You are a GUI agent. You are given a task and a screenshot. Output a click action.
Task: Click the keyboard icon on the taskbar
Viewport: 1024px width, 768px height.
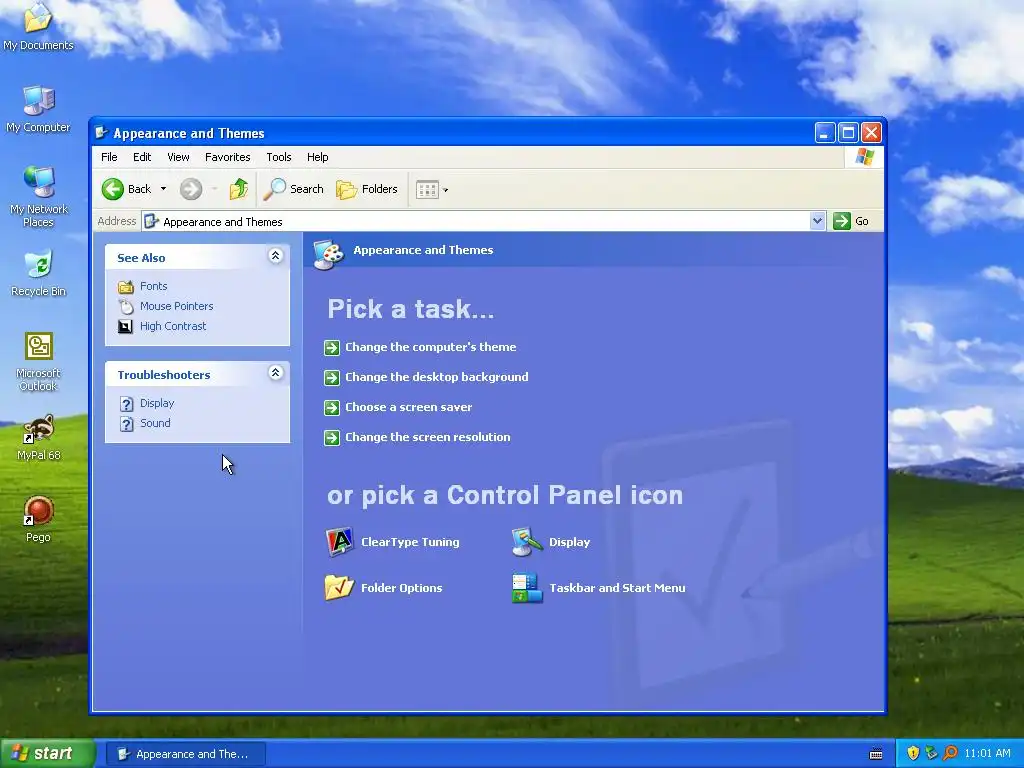pos(876,754)
